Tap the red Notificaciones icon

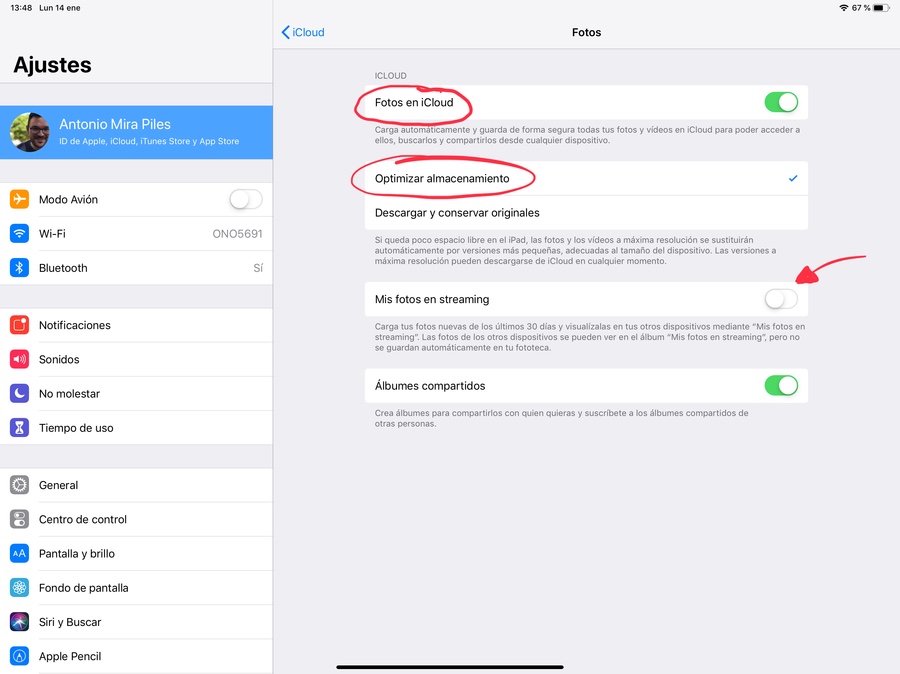click(x=19, y=325)
